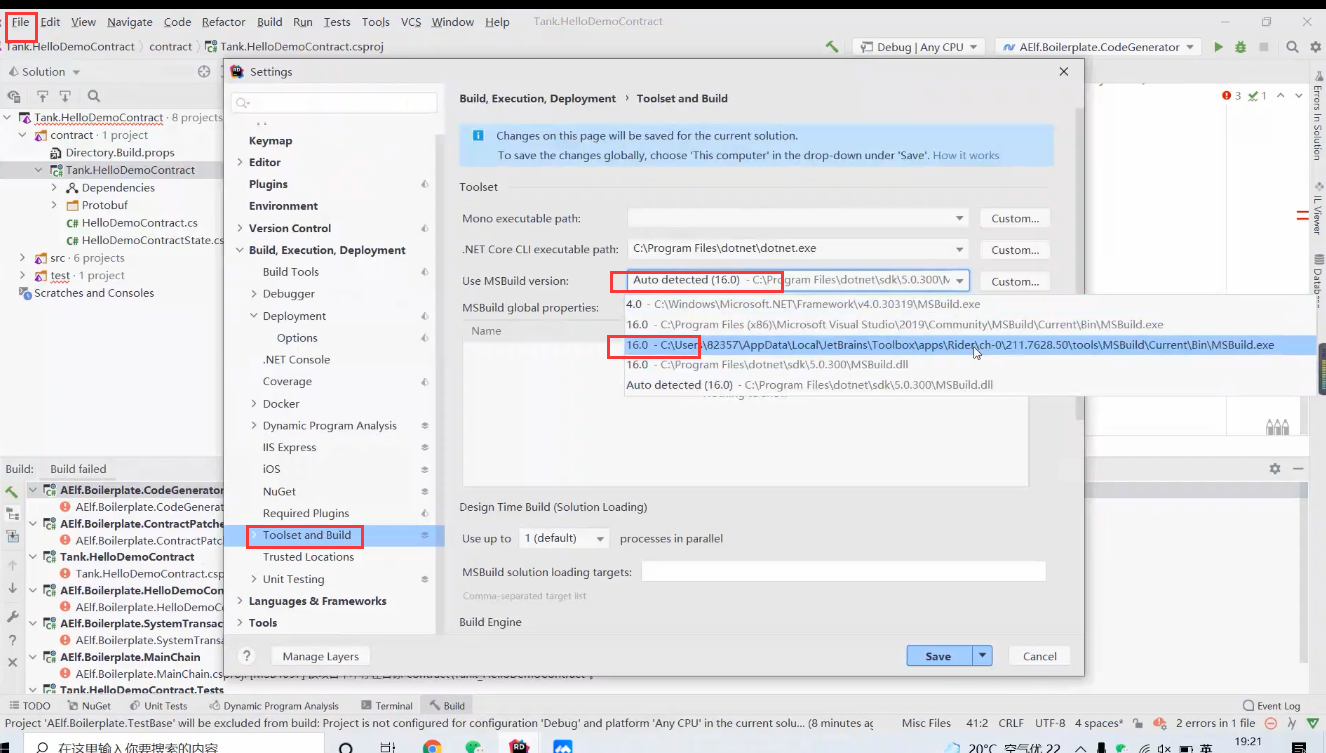The width and height of the screenshot is (1326, 753).
Task: Open HelloDemoContract.cs in Solution explorer
Action: coord(140,223)
